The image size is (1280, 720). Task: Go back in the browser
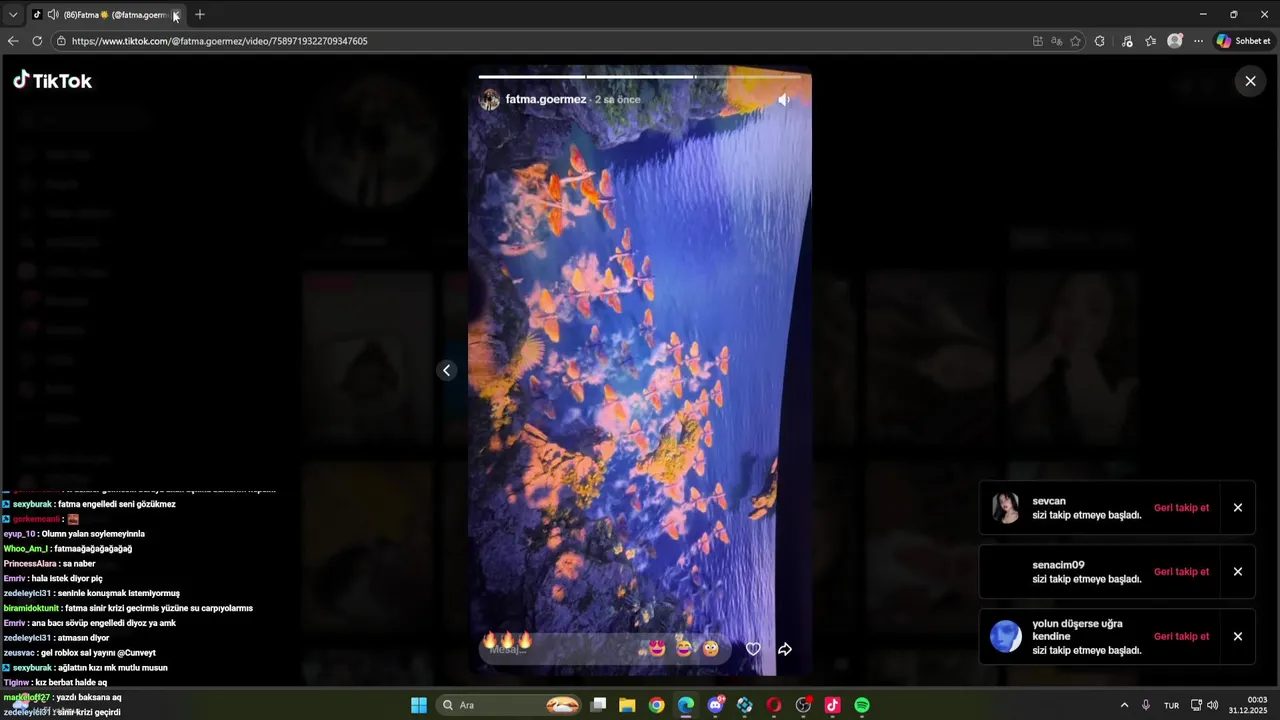(13, 41)
